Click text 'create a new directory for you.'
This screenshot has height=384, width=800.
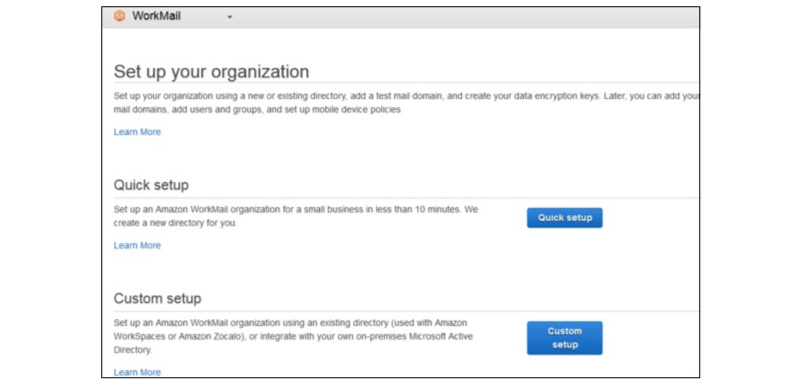pyautogui.click(x=176, y=223)
